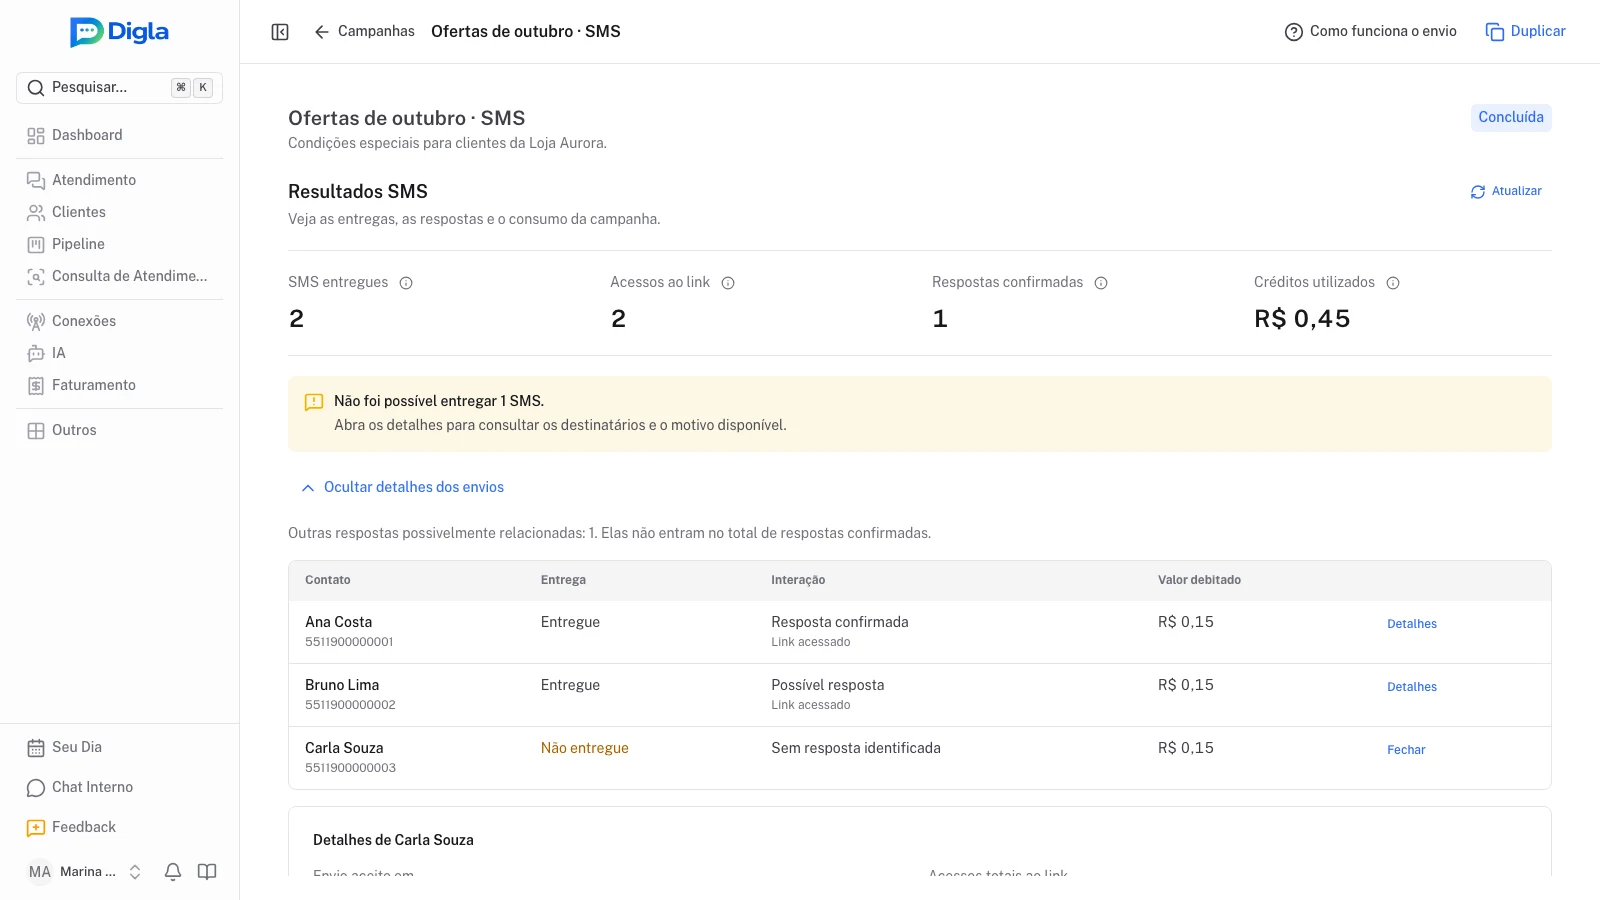
Task: Click the Carla Souza contact name
Action: pyautogui.click(x=344, y=748)
